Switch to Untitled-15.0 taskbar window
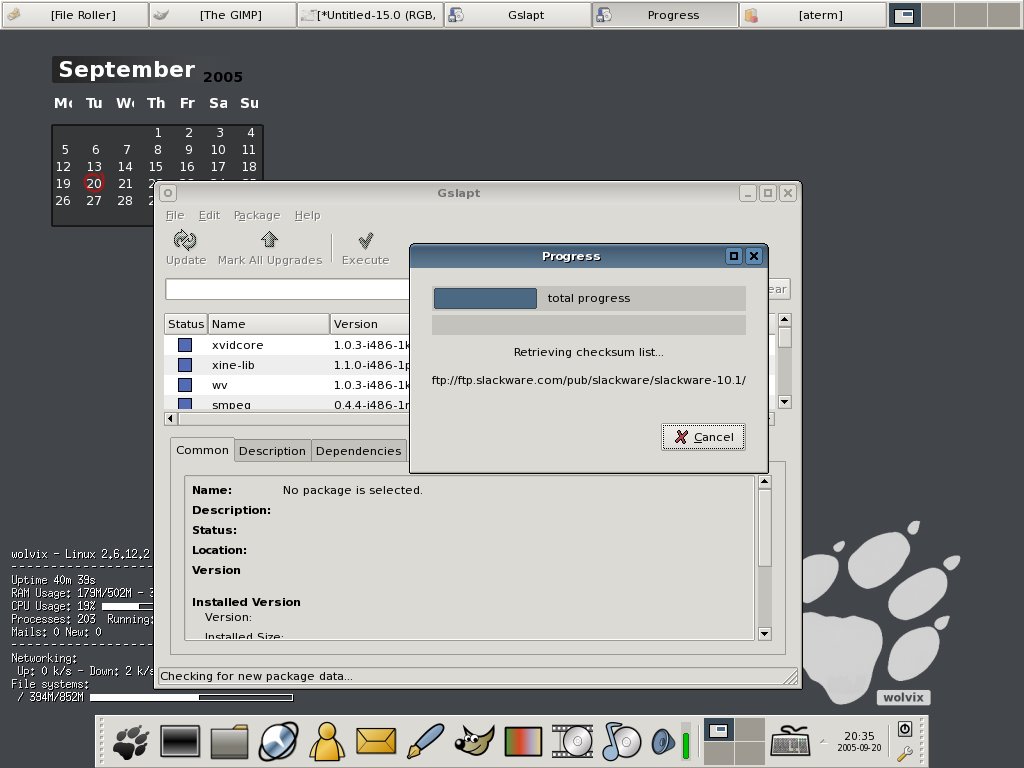Viewport: 1024px width, 768px height. coord(370,15)
